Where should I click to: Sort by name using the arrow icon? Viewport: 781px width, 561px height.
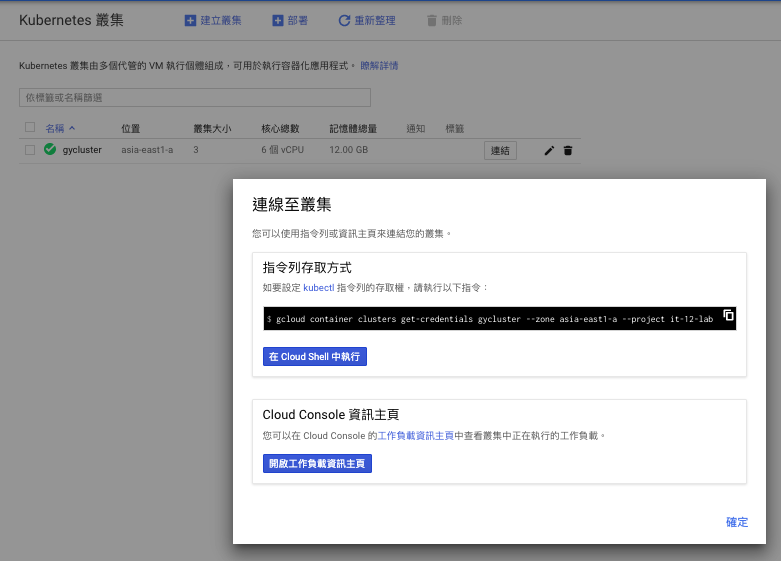point(72,128)
